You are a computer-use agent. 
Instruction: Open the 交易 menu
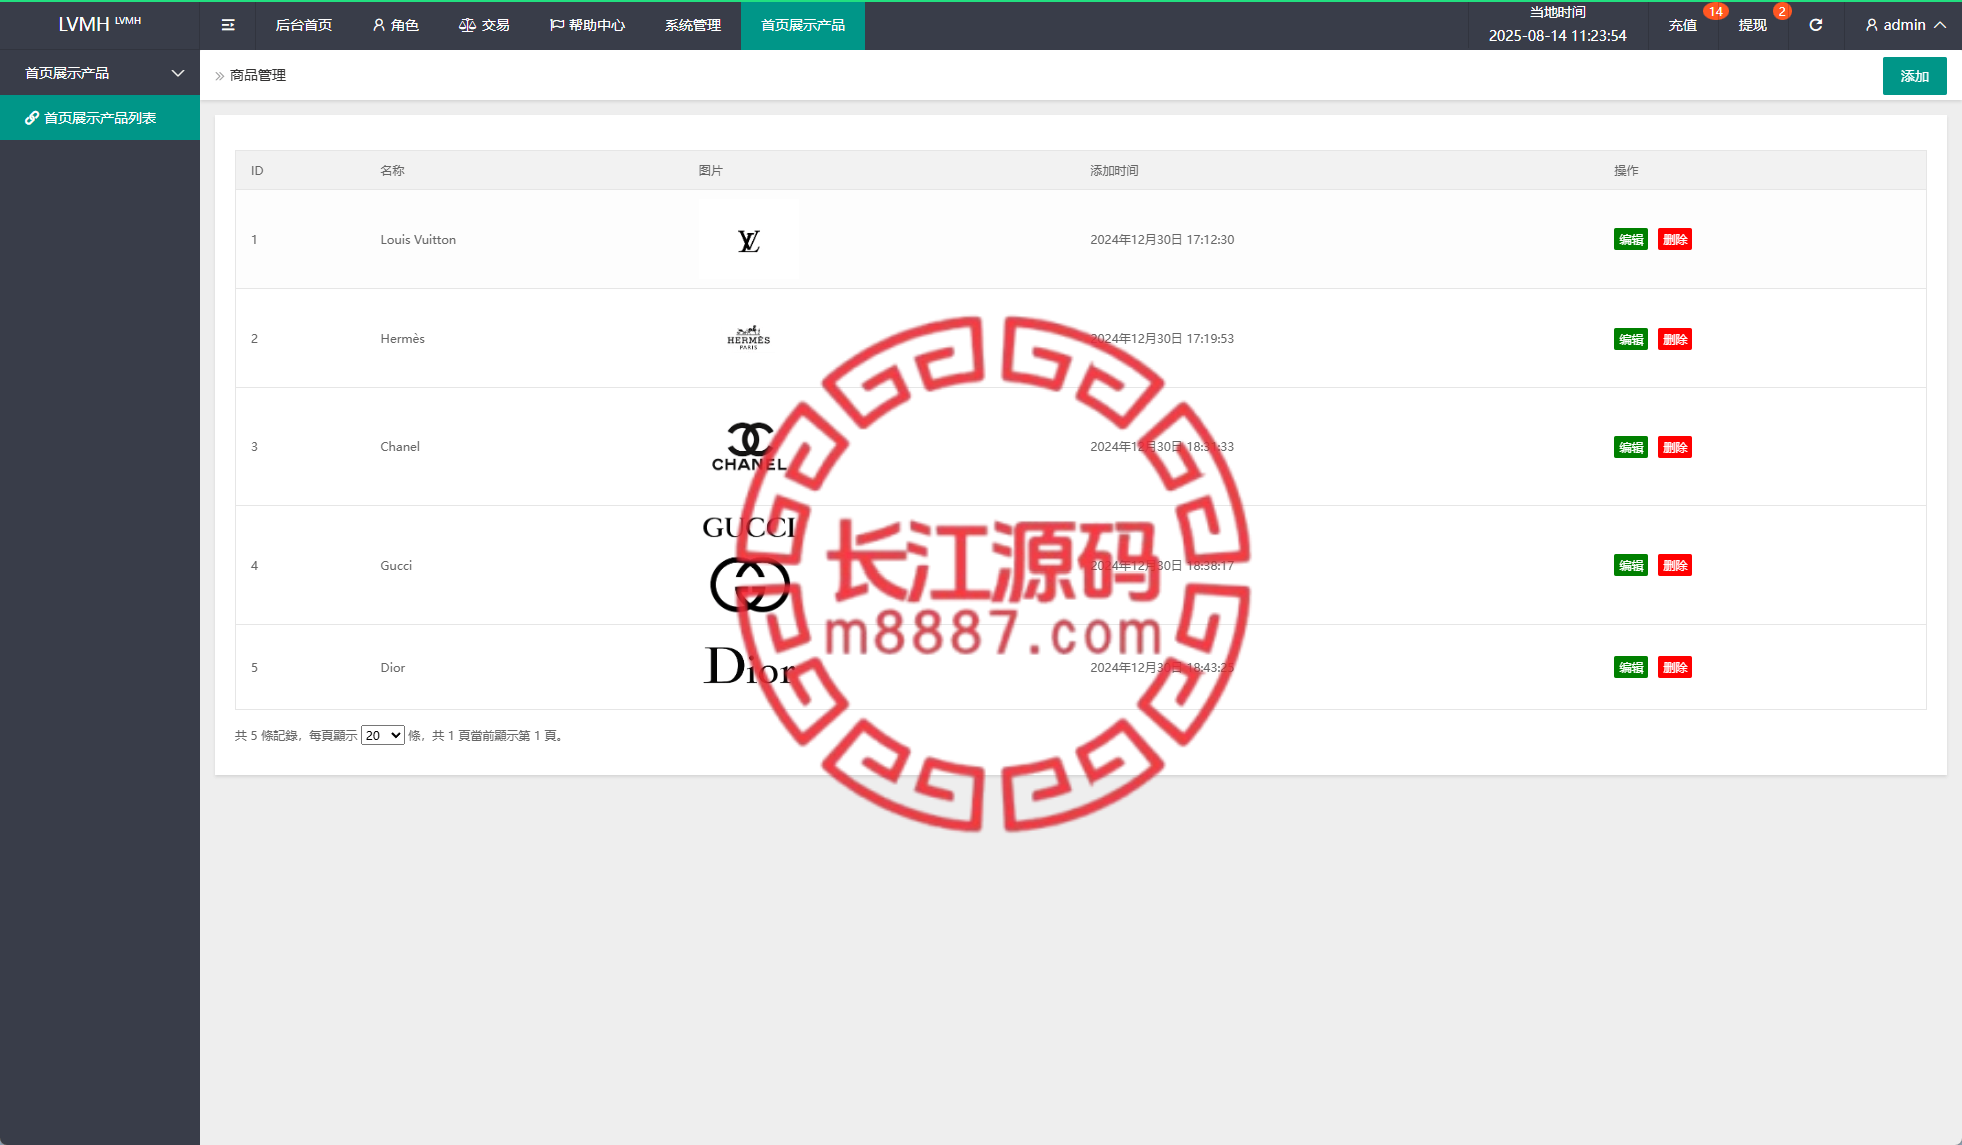[484, 25]
